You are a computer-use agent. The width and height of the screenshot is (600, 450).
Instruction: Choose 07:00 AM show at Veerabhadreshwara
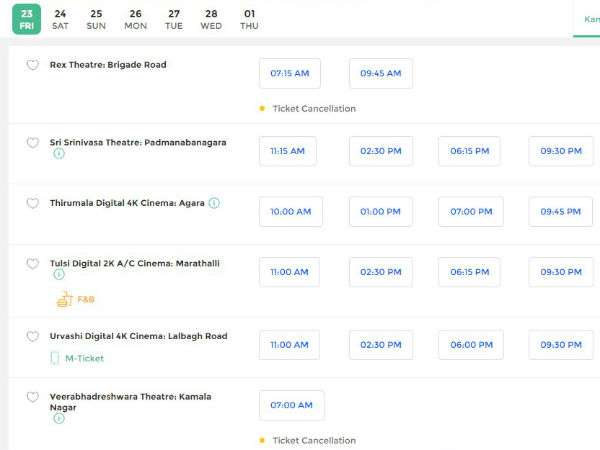tap(291, 405)
